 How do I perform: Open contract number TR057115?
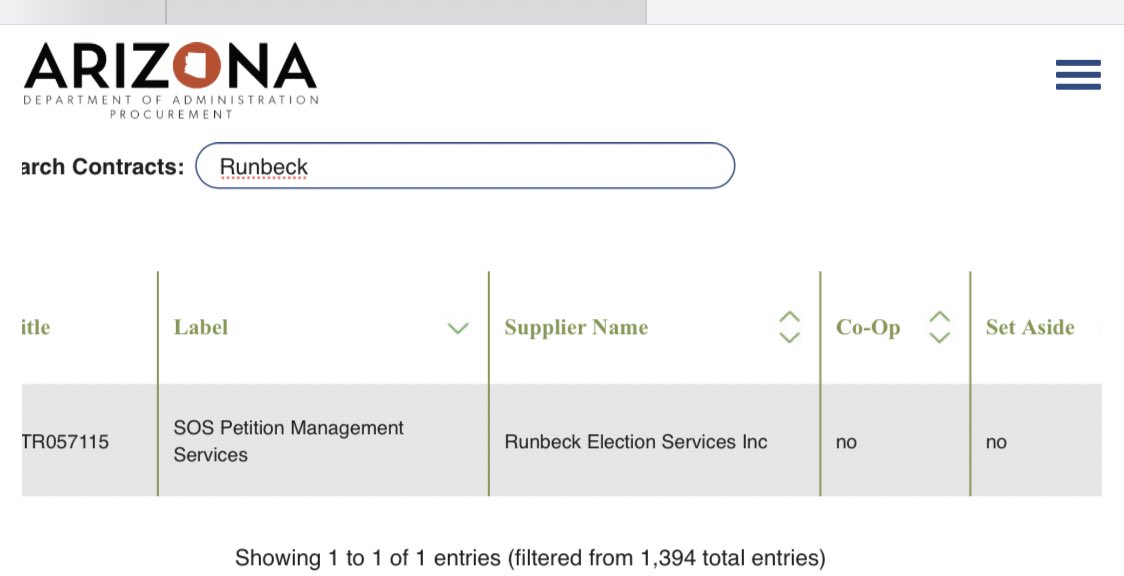click(65, 442)
